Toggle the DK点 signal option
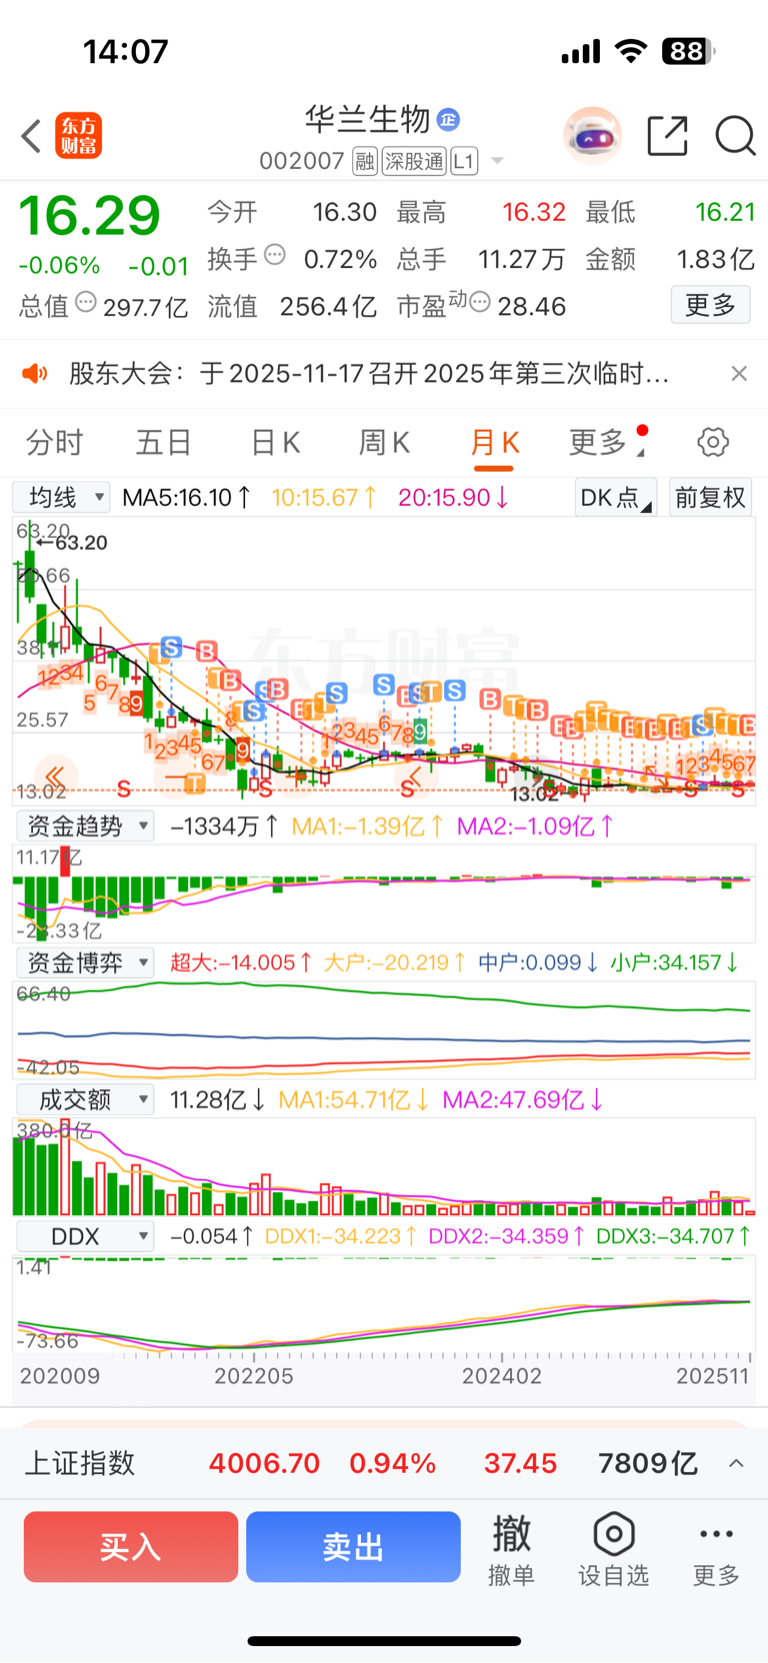Image resolution: width=768 pixels, height=1663 pixels. [615, 497]
